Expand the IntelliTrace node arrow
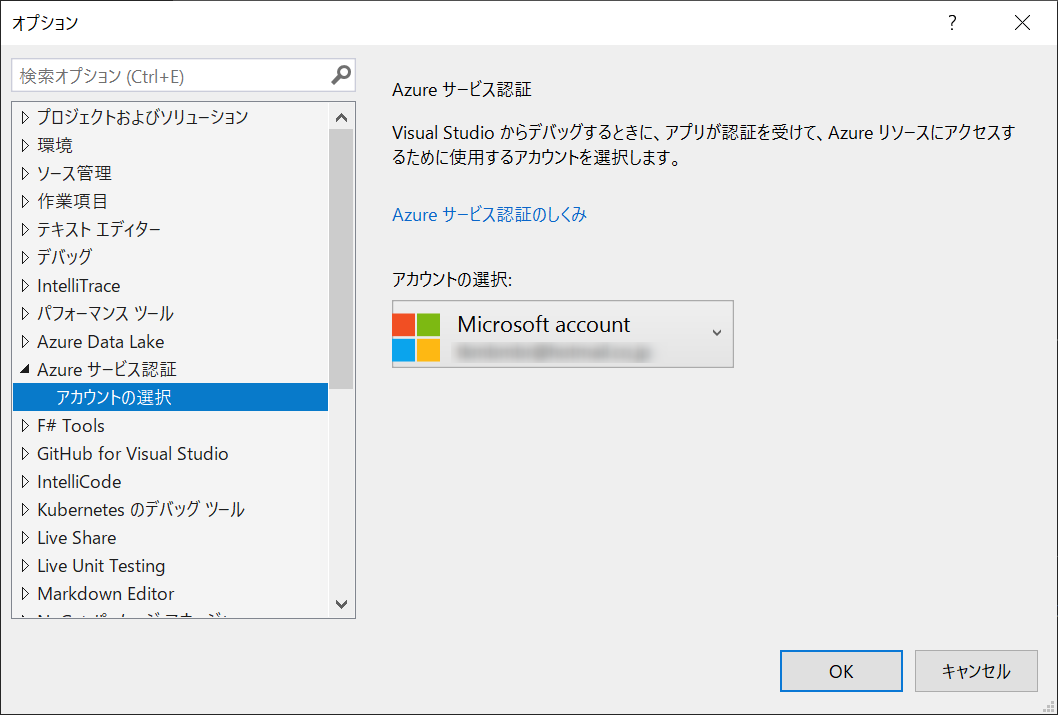This screenshot has width=1058, height=715. pos(25,285)
